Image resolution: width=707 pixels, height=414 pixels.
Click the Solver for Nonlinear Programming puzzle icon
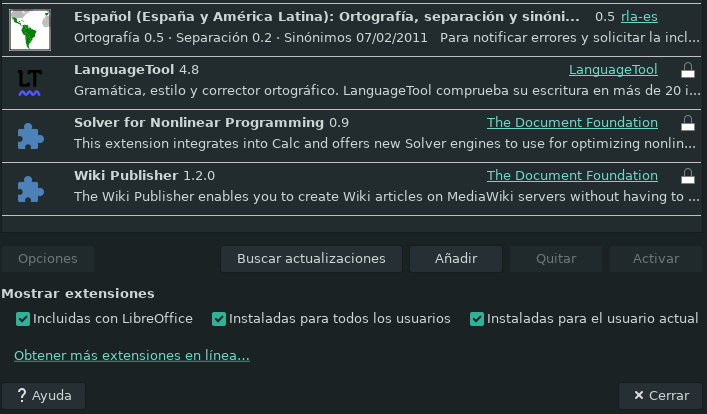[30, 135]
